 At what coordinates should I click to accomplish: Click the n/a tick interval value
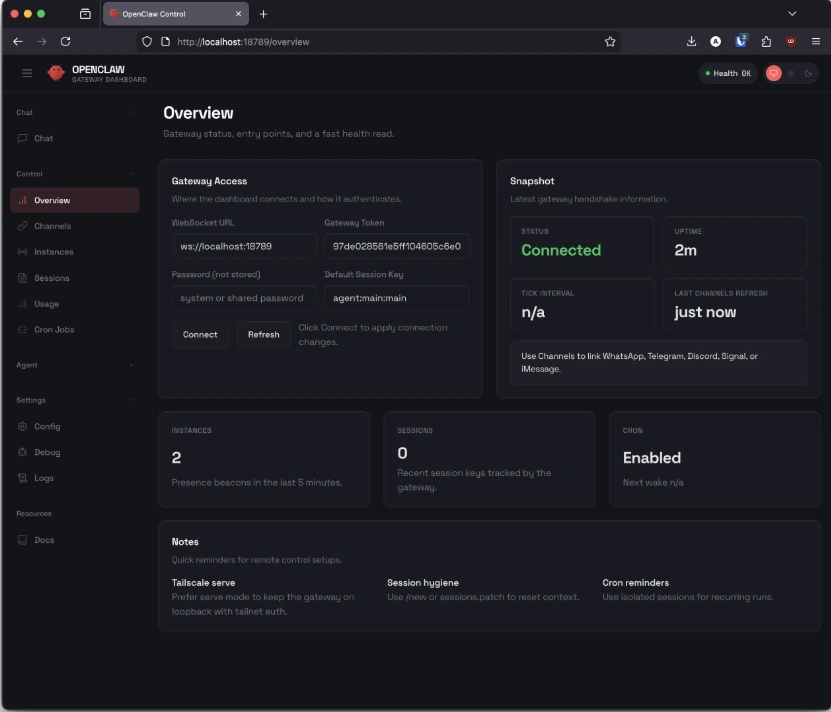(x=533, y=312)
